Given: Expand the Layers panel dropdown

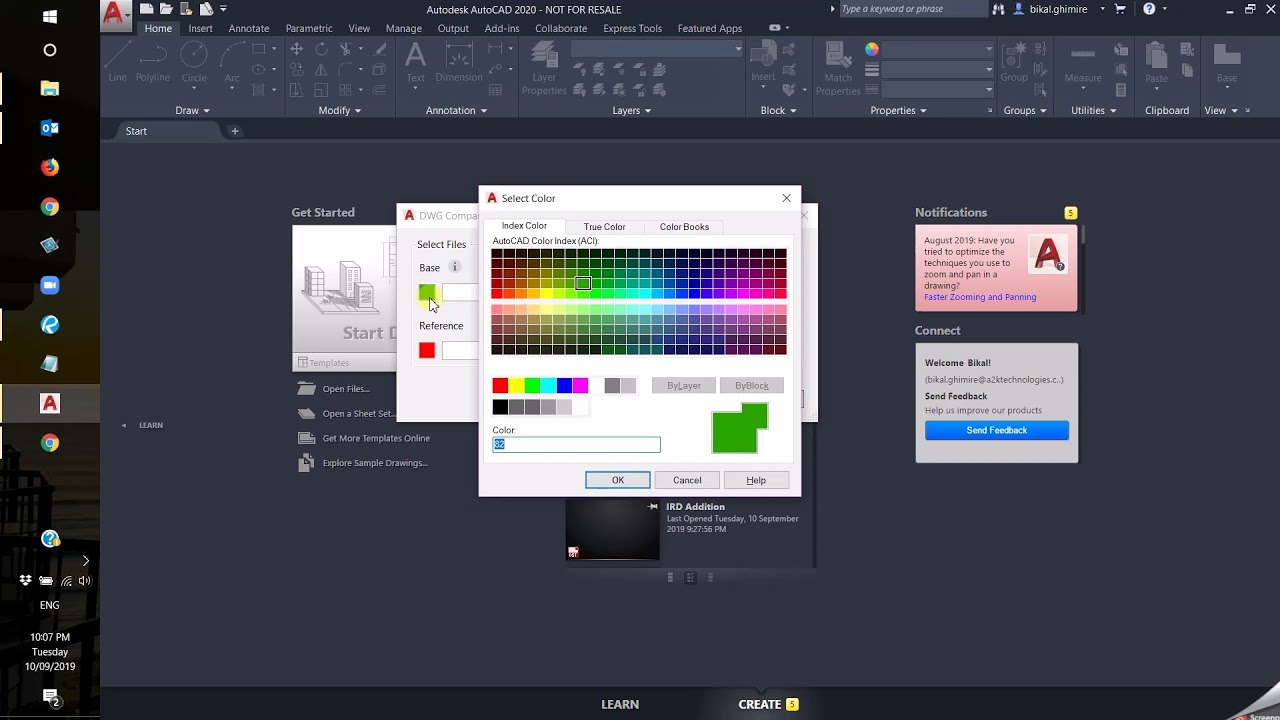Looking at the screenshot, I should coord(632,111).
